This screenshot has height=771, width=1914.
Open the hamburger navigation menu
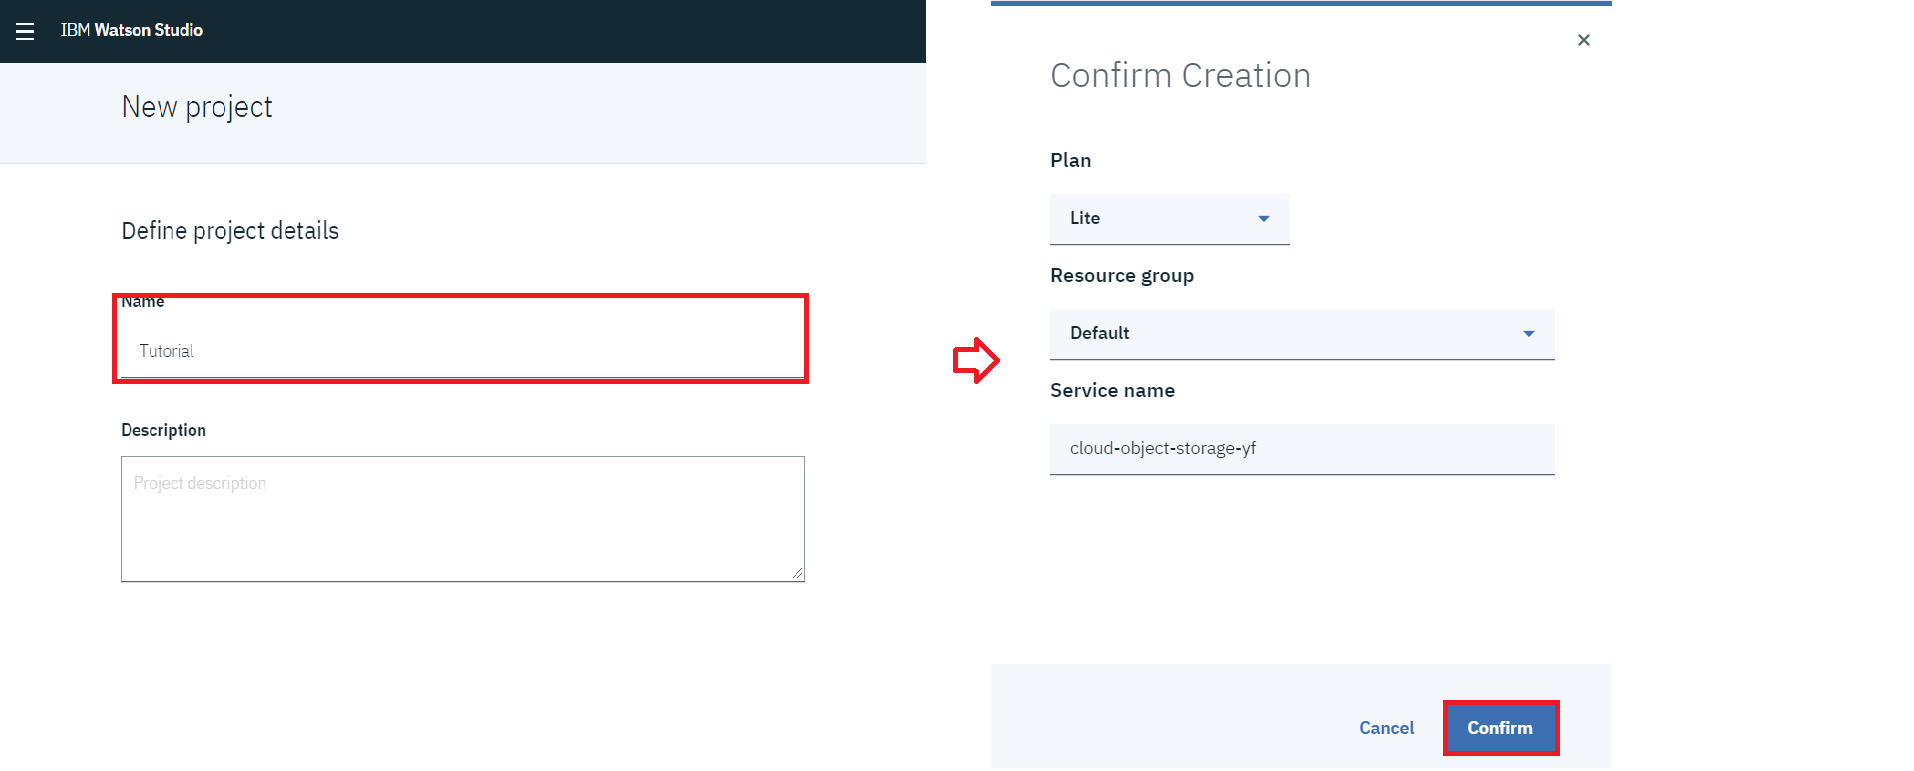pyautogui.click(x=25, y=31)
